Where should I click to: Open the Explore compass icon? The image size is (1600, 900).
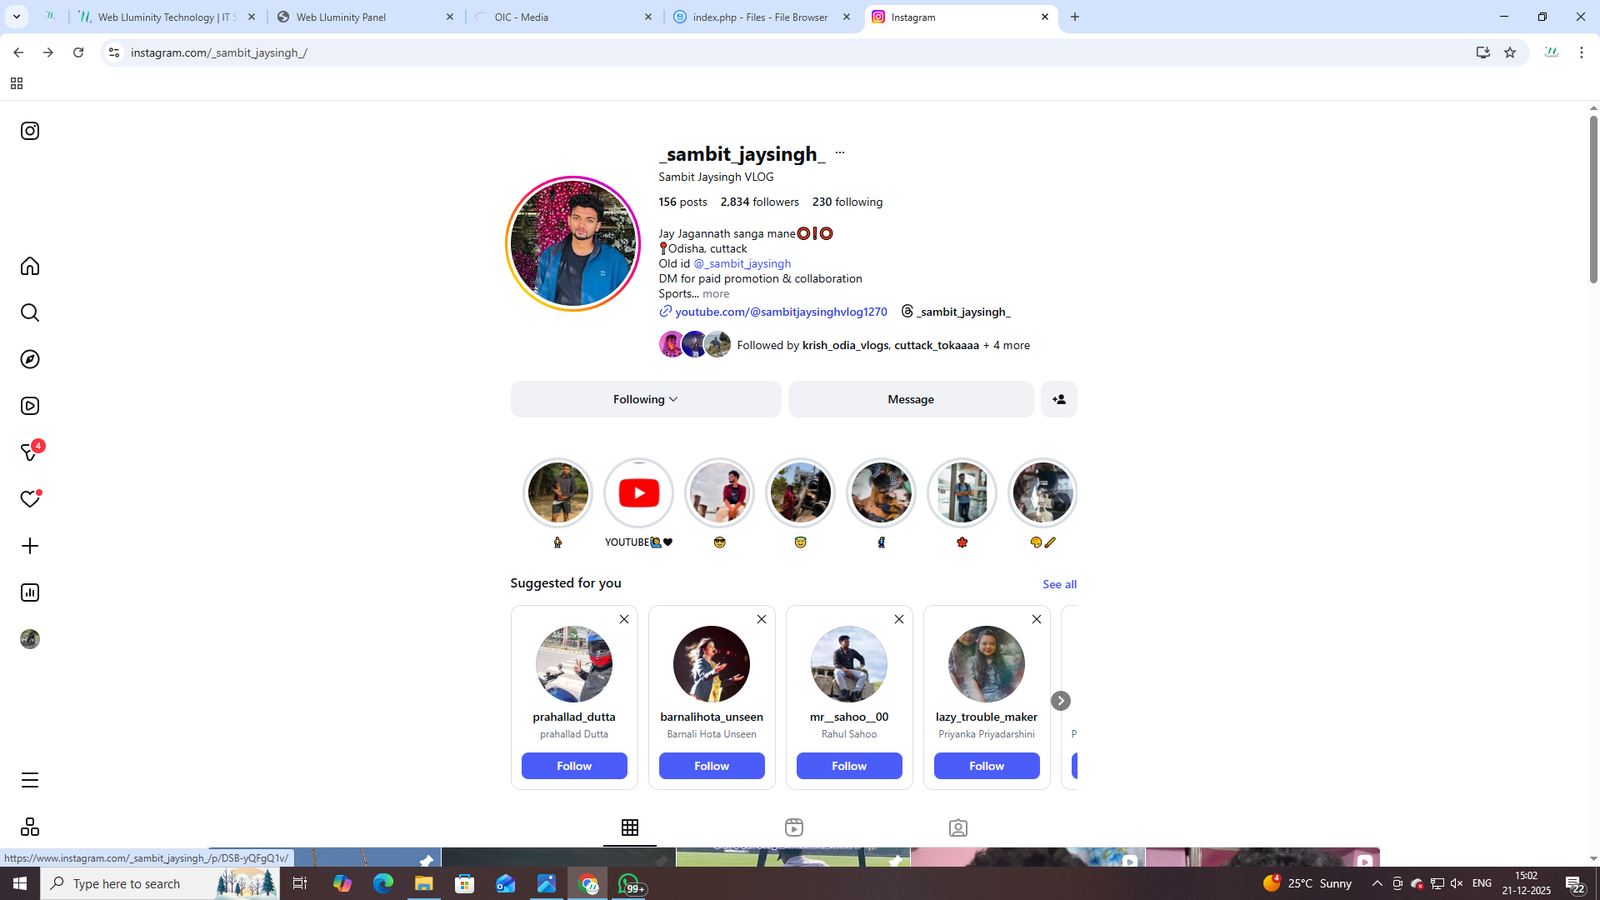coord(30,359)
